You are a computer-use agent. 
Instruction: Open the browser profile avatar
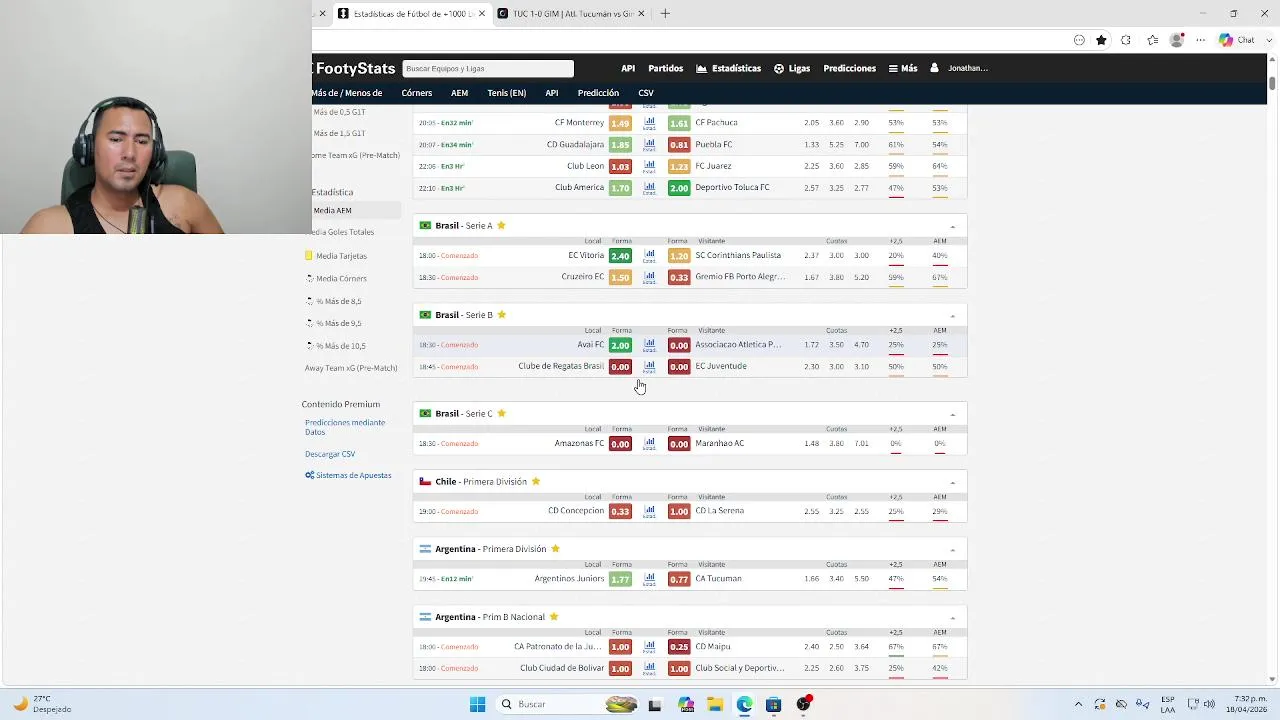[x=1177, y=40]
